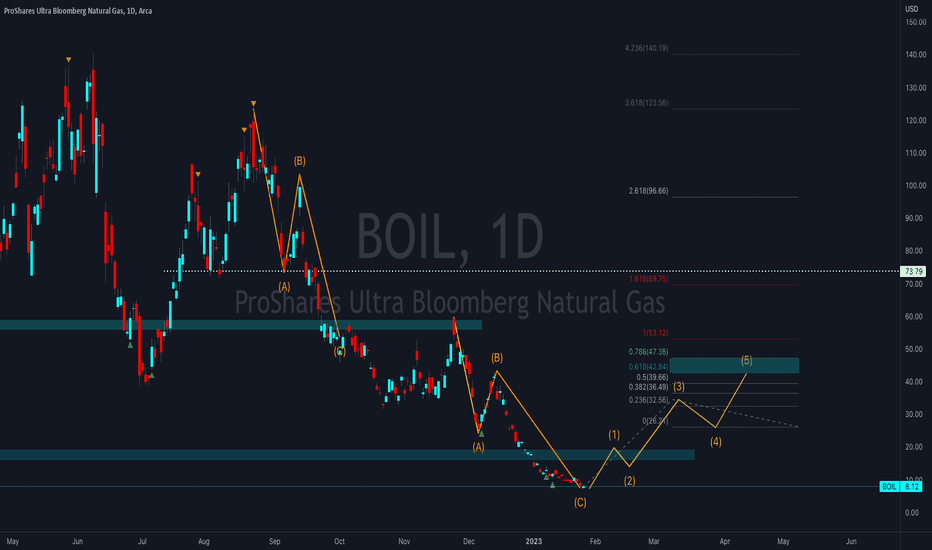The image size is (932, 550).
Task: Click the 20.00 price axis label
Action: pos(914,447)
